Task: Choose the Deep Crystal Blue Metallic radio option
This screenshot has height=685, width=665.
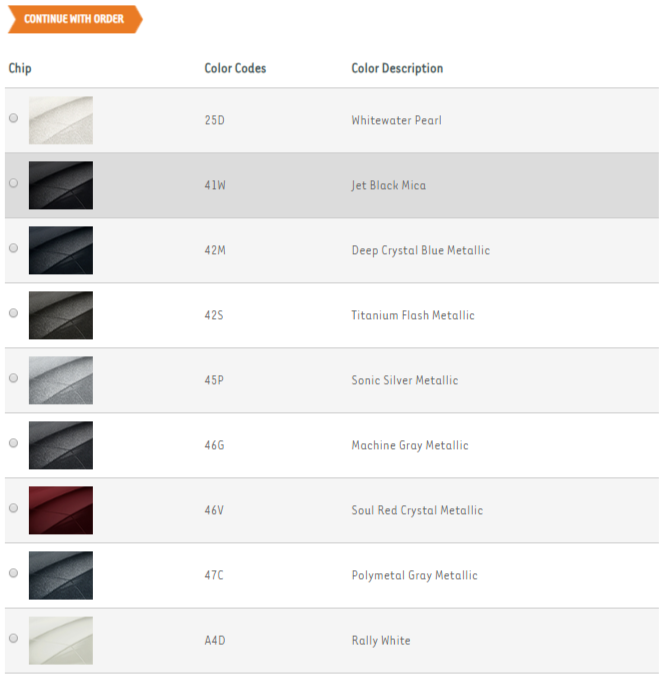Action: [13, 248]
